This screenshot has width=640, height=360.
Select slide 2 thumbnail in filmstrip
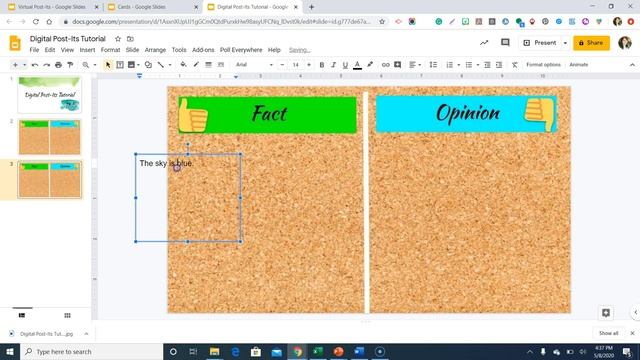49,137
